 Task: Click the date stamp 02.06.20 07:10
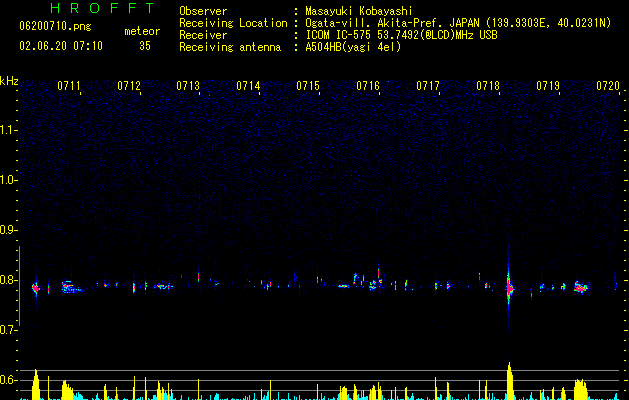click(x=61, y=46)
